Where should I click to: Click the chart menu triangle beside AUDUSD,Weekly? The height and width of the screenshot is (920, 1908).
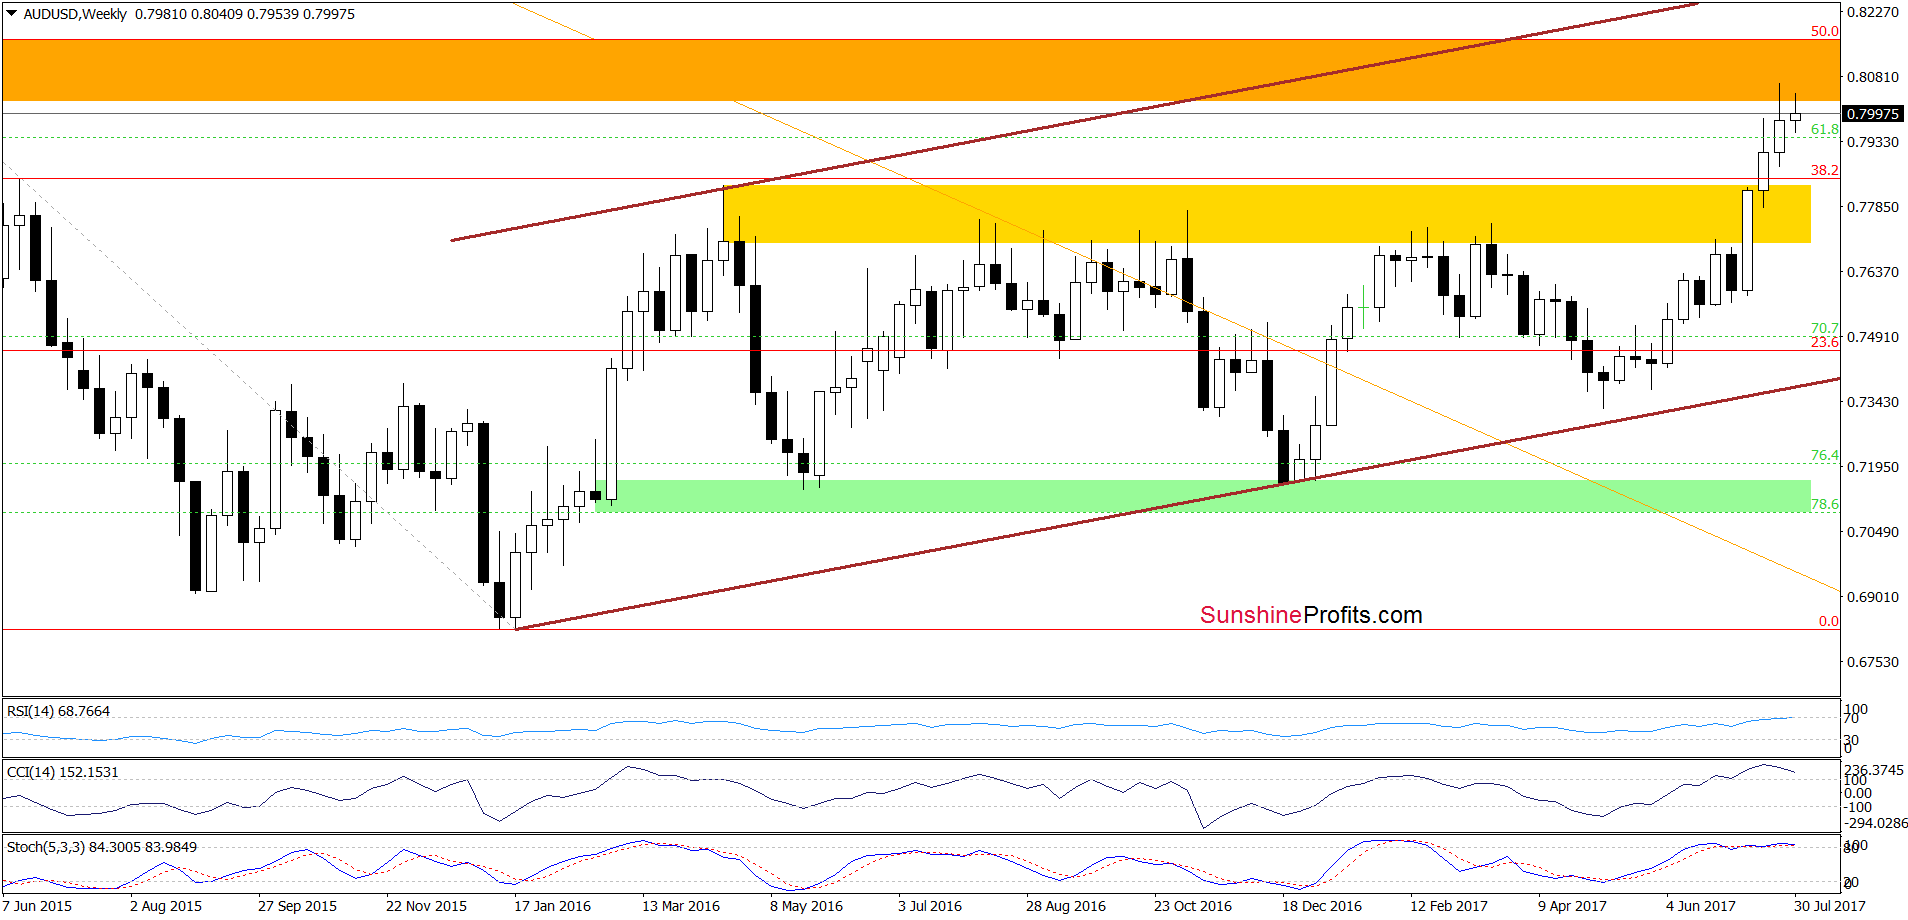(x=12, y=14)
